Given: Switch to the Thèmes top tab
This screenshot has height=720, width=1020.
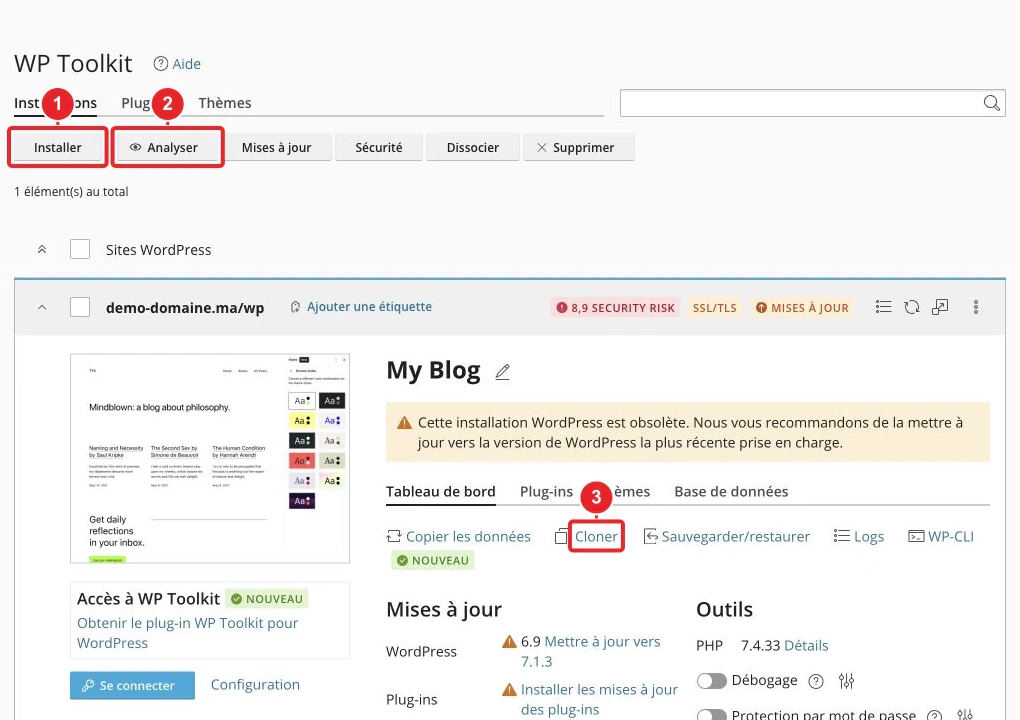Looking at the screenshot, I should tap(224, 103).
